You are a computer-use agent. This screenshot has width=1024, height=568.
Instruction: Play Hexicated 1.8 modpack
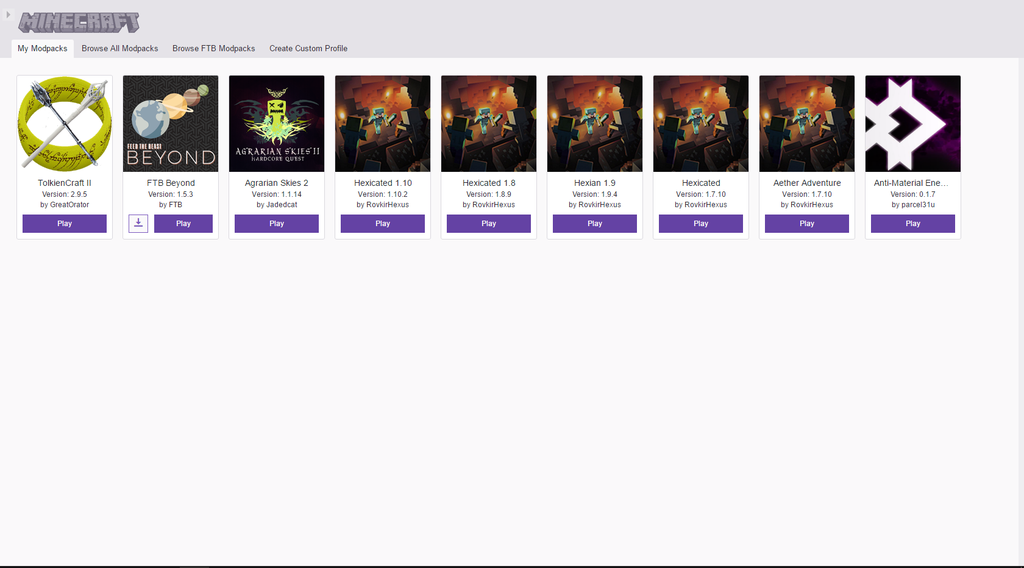point(488,223)
